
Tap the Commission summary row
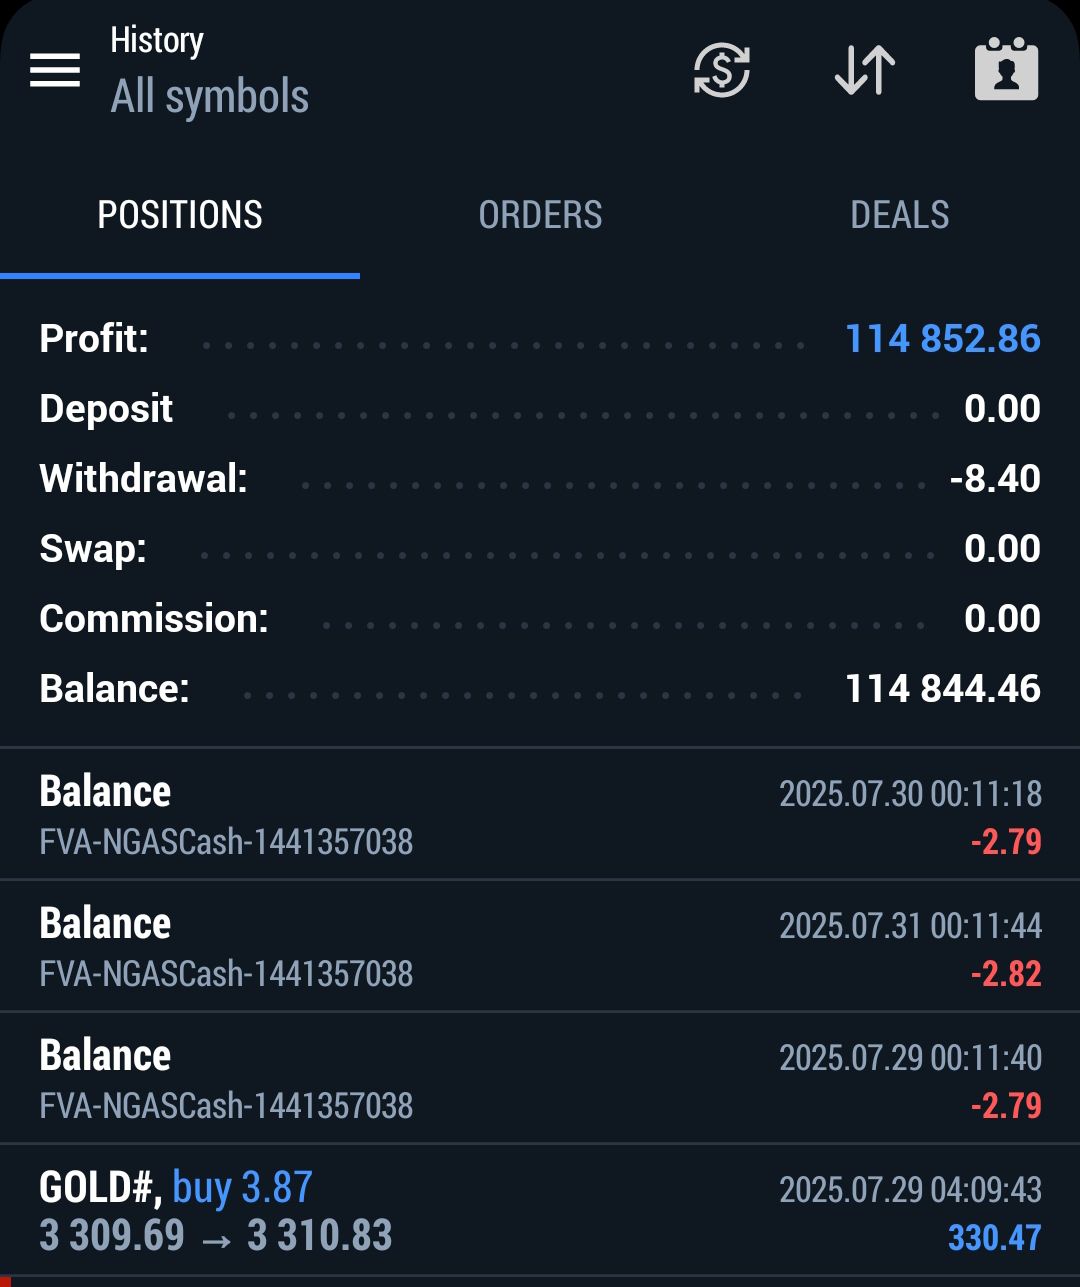click(x=540, y=618)
